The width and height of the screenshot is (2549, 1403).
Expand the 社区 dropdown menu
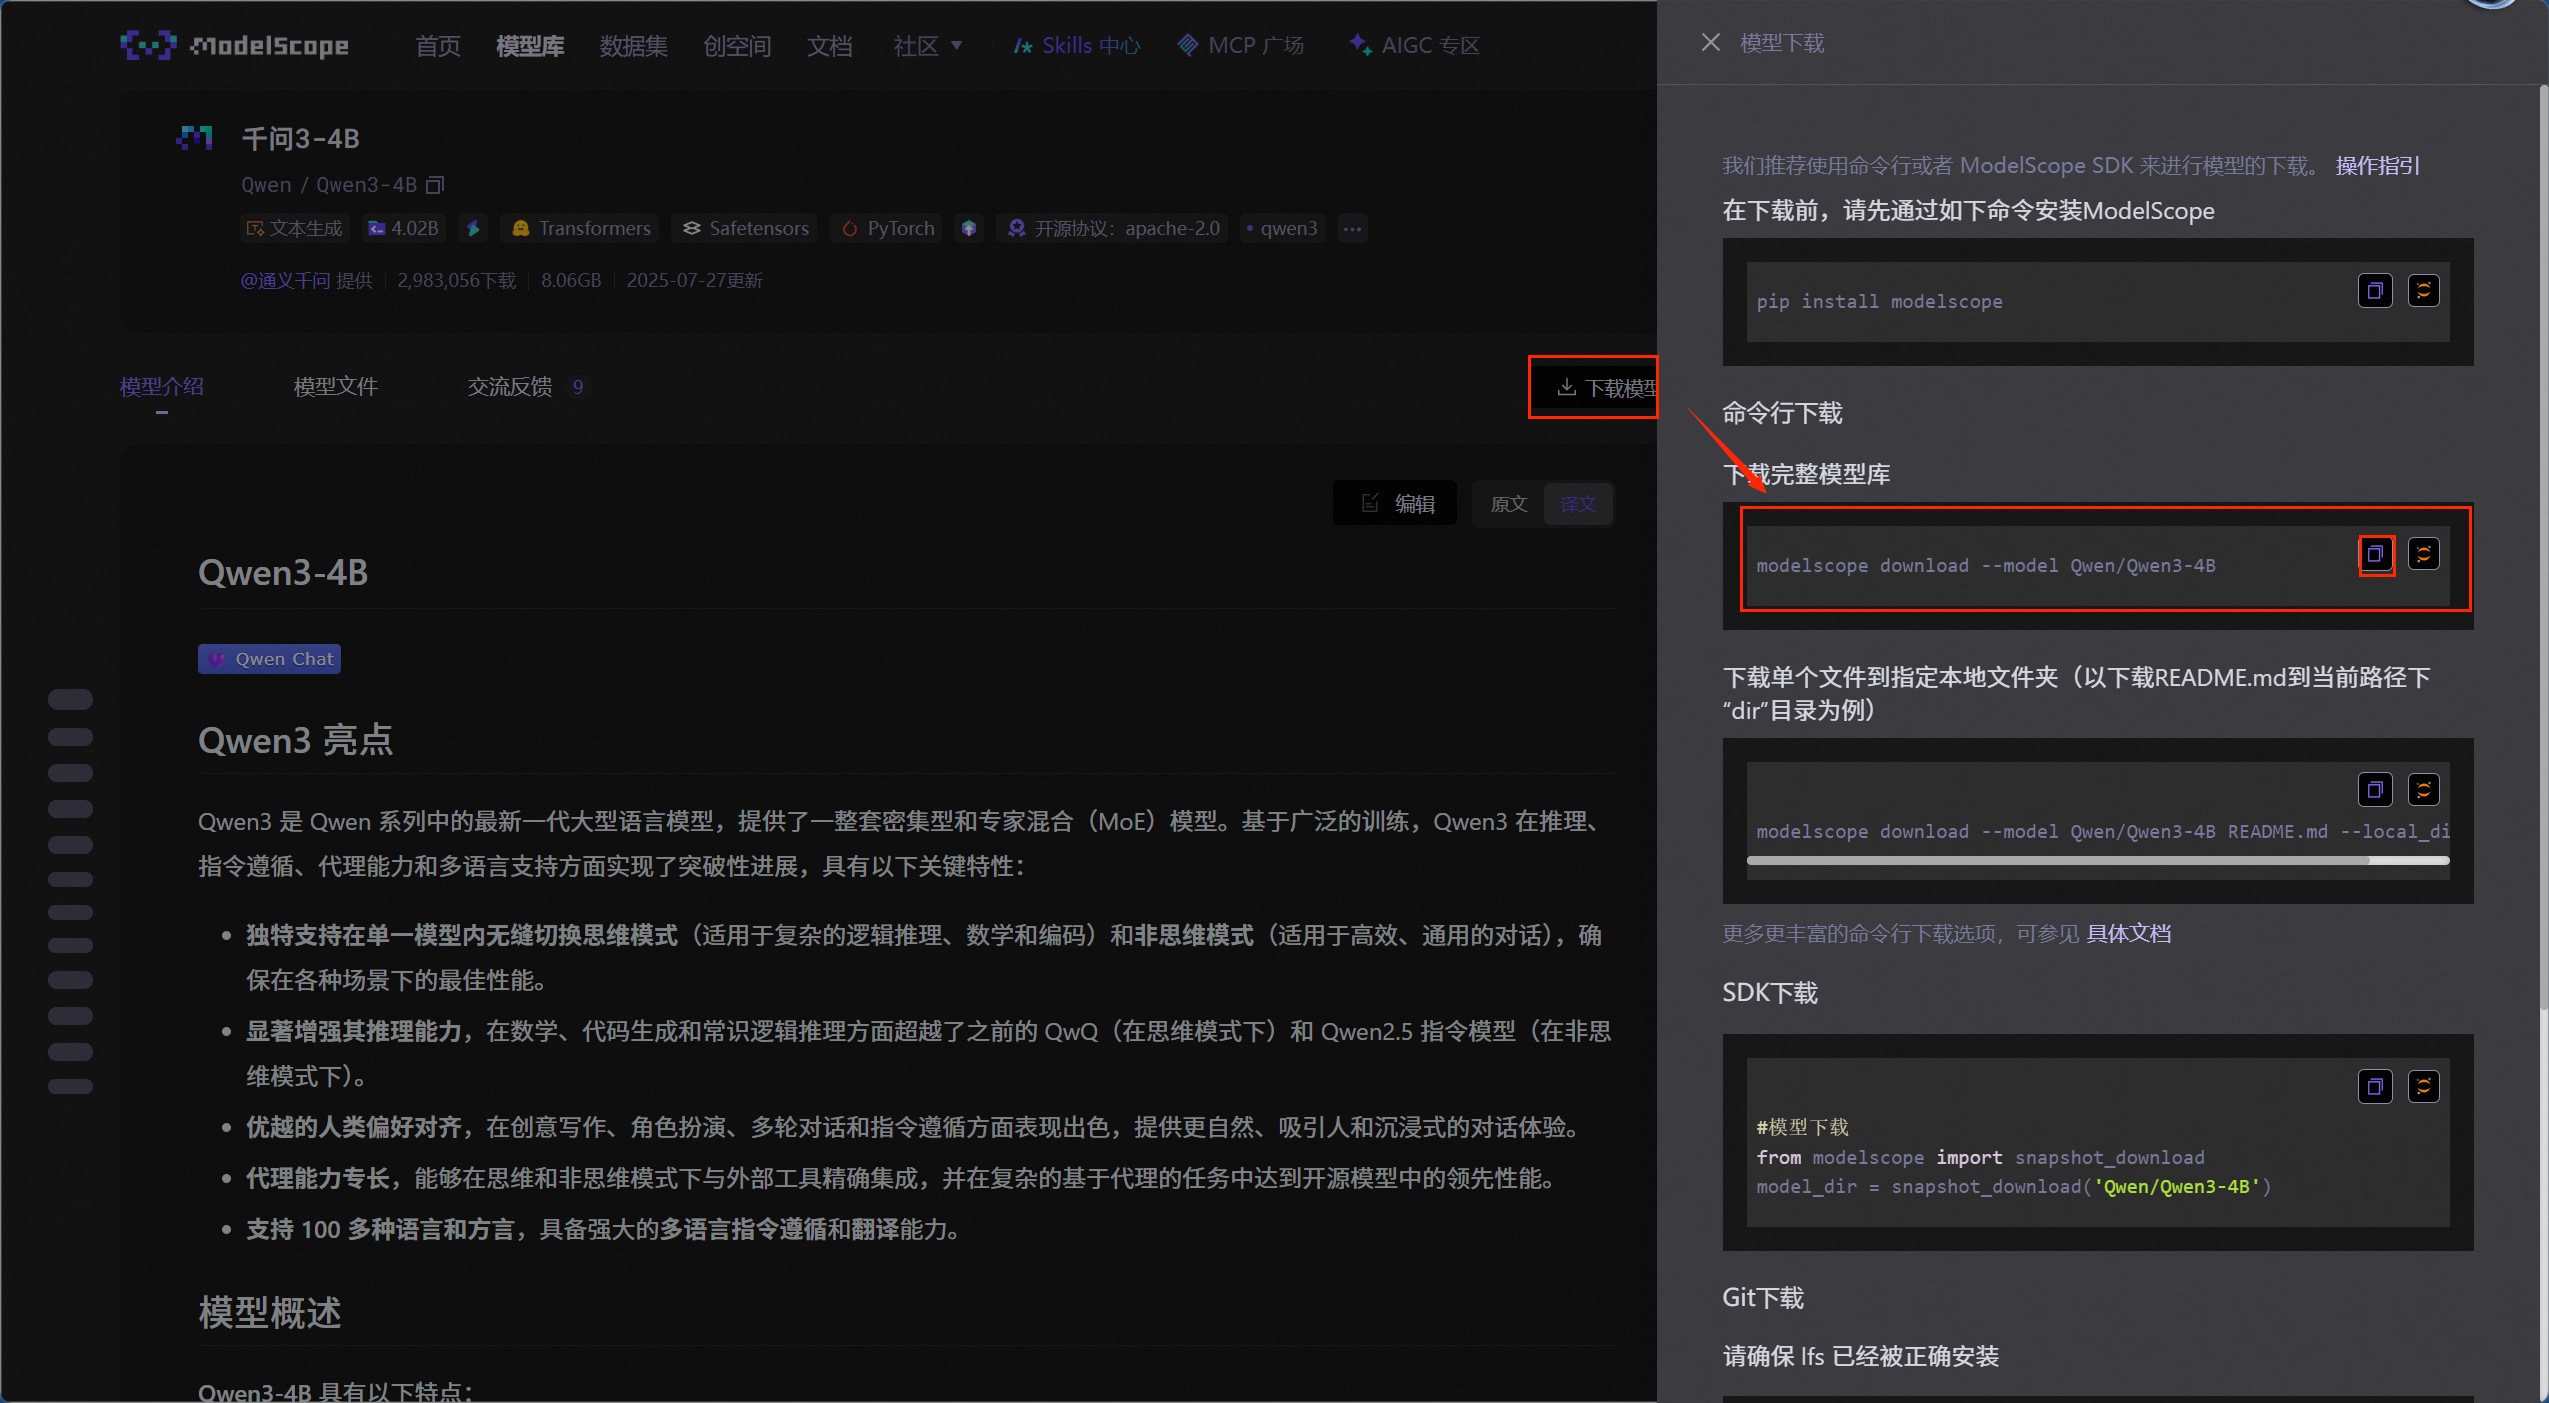point(927,46)
